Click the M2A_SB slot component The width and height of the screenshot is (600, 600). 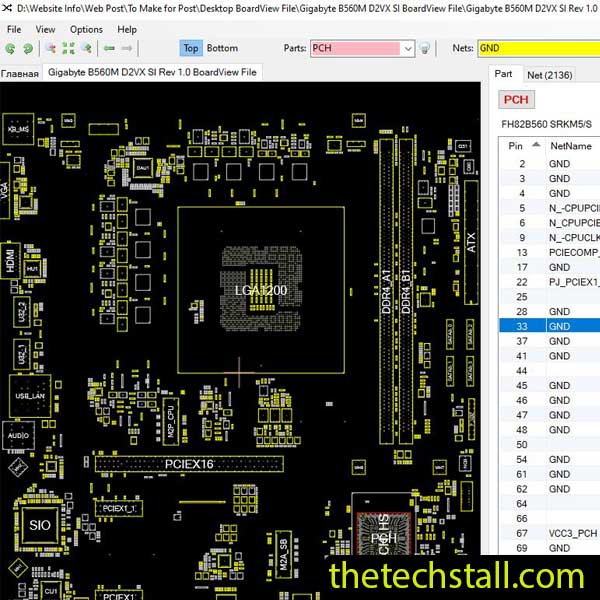(284, 554)
